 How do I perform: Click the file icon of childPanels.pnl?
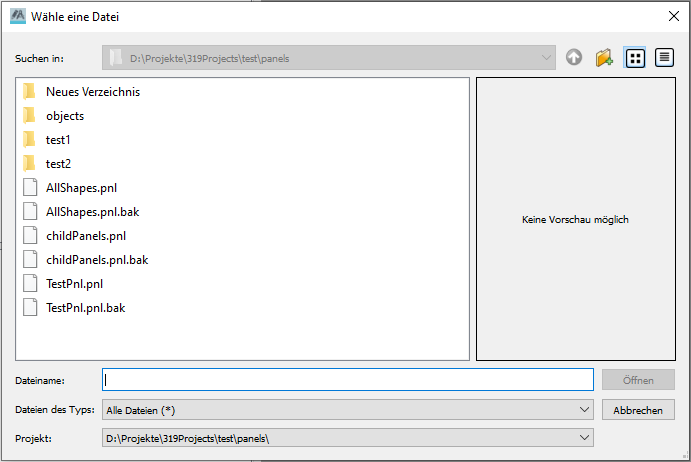(30, 235)
